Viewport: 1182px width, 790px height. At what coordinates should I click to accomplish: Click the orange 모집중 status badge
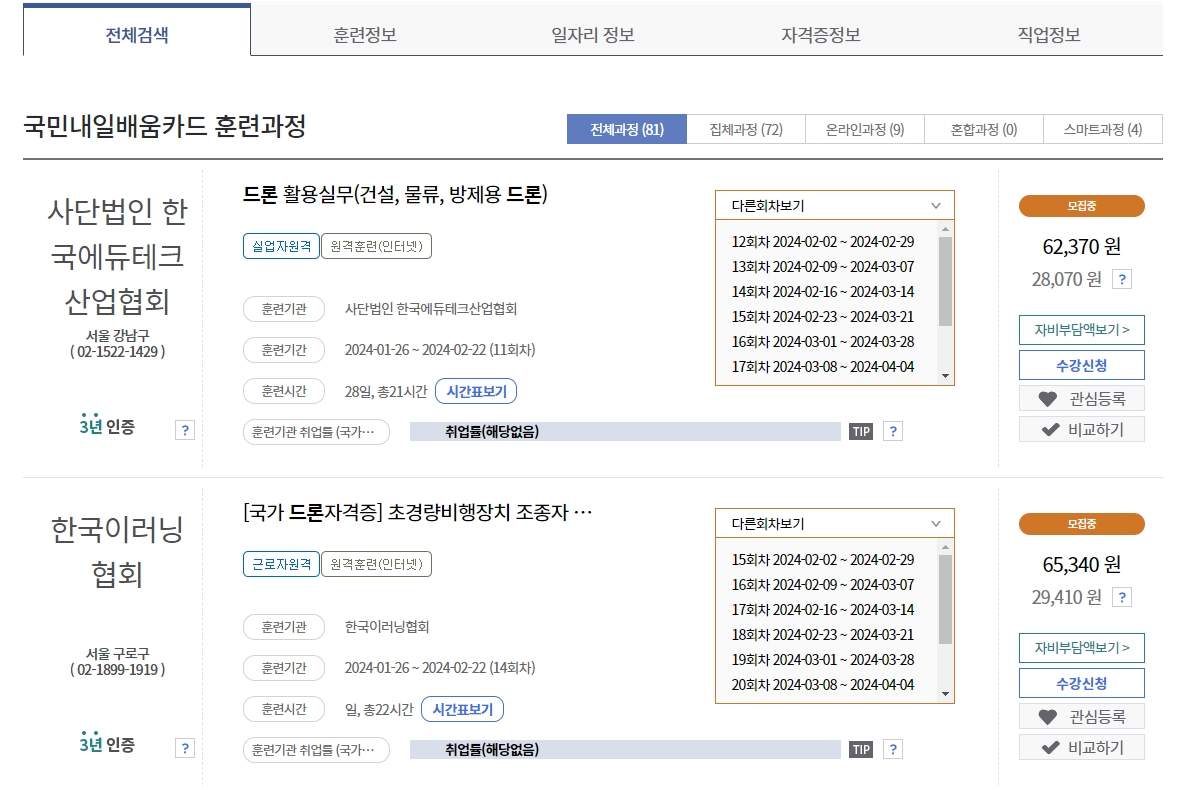[1081, 205]
